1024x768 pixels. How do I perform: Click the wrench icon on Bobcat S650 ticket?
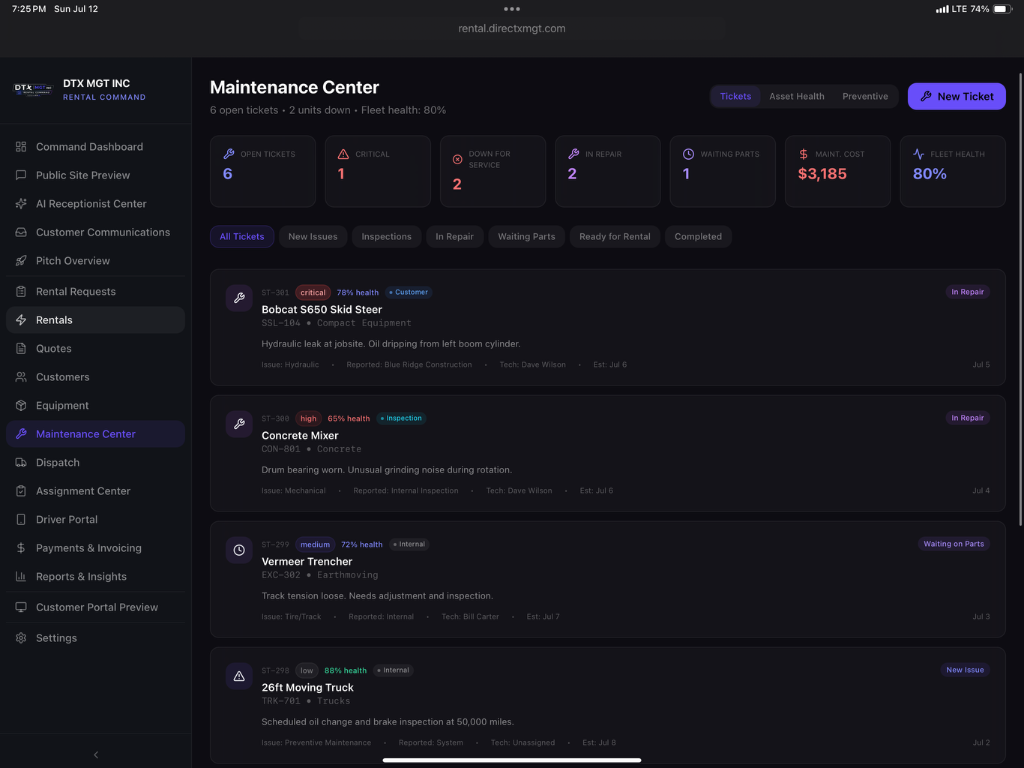239,298
